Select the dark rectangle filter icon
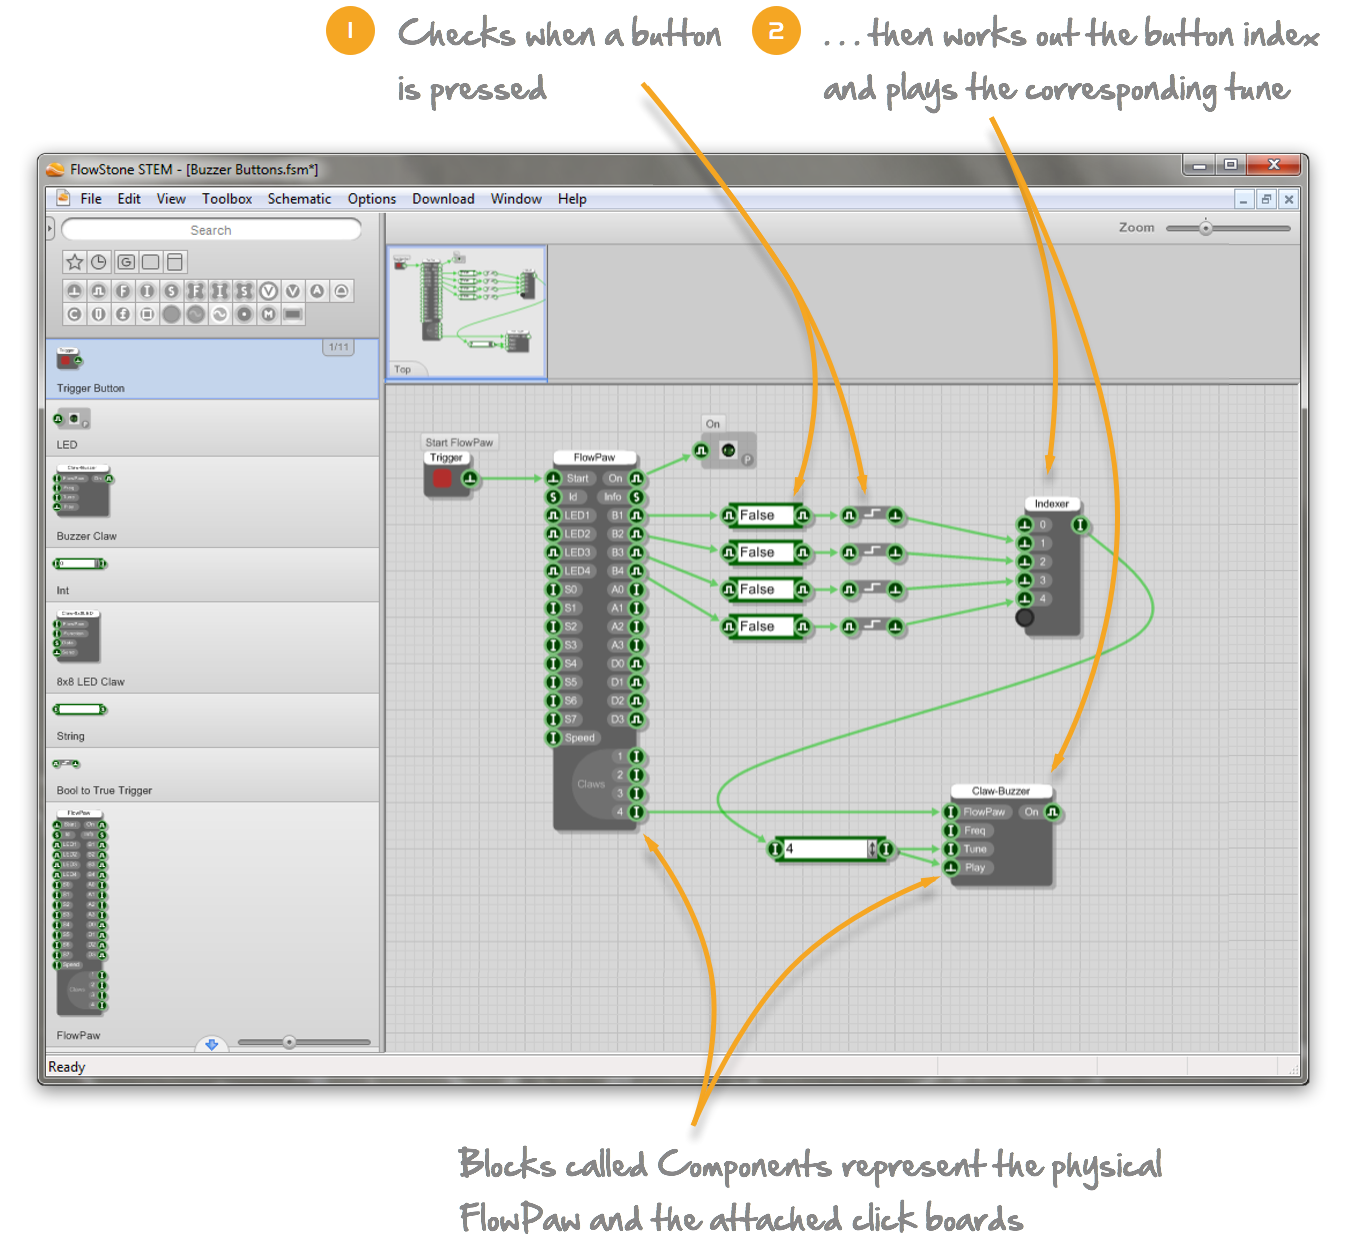This screenshot has width=1353, height=1257. pyautogui.click(x=293, y=314)
